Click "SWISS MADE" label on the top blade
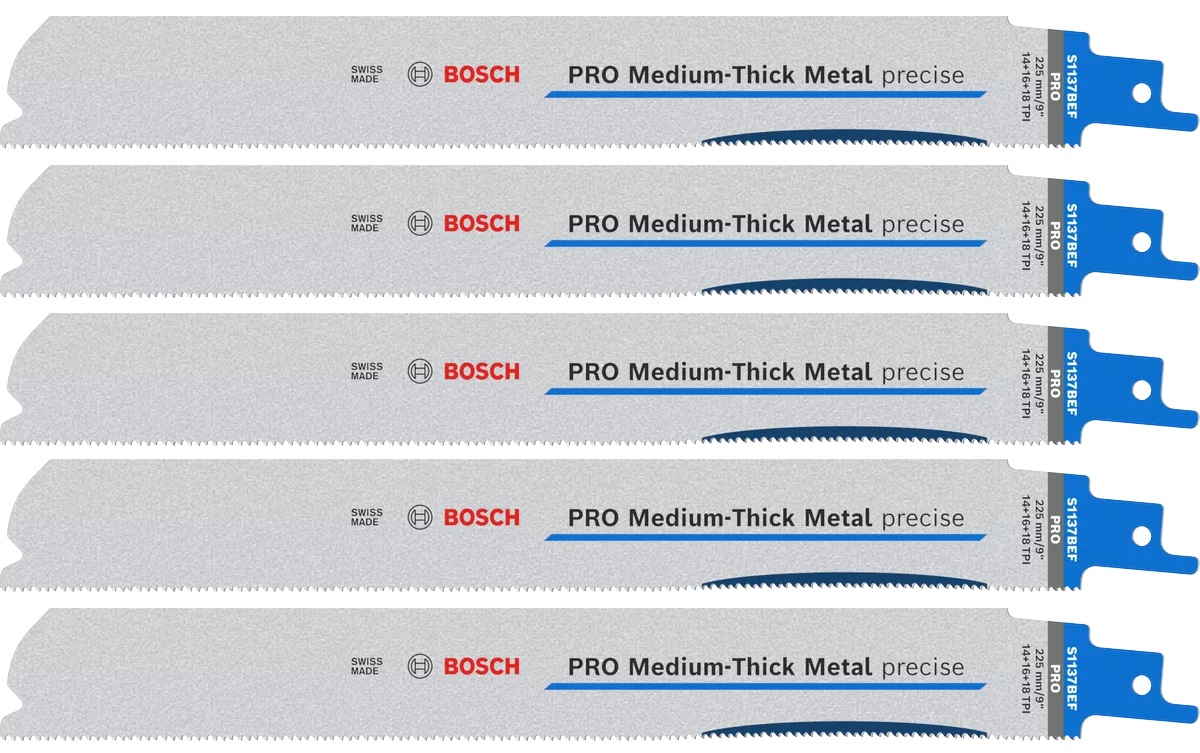Image resolution: width=1200 pixels, height=753 pixels. pos(366,74)
